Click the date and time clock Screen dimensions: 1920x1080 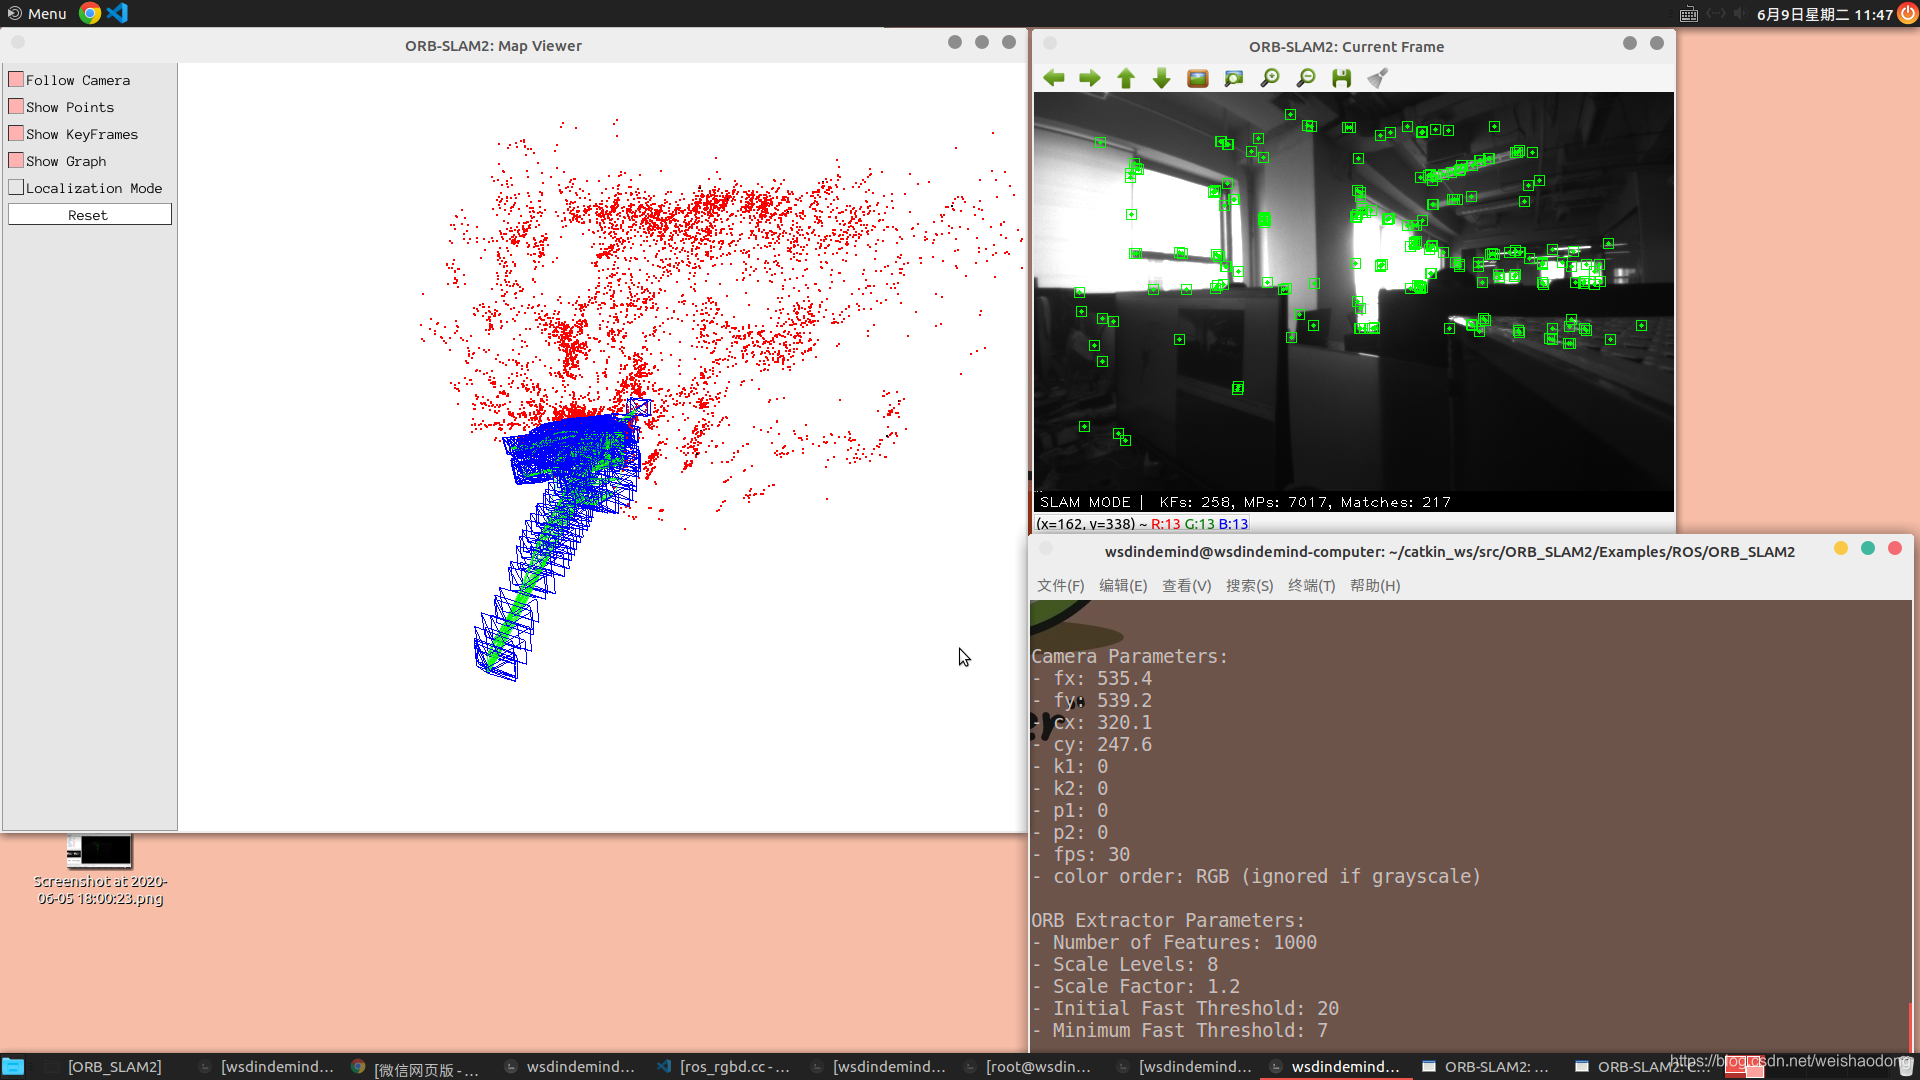pos(1824,14)
